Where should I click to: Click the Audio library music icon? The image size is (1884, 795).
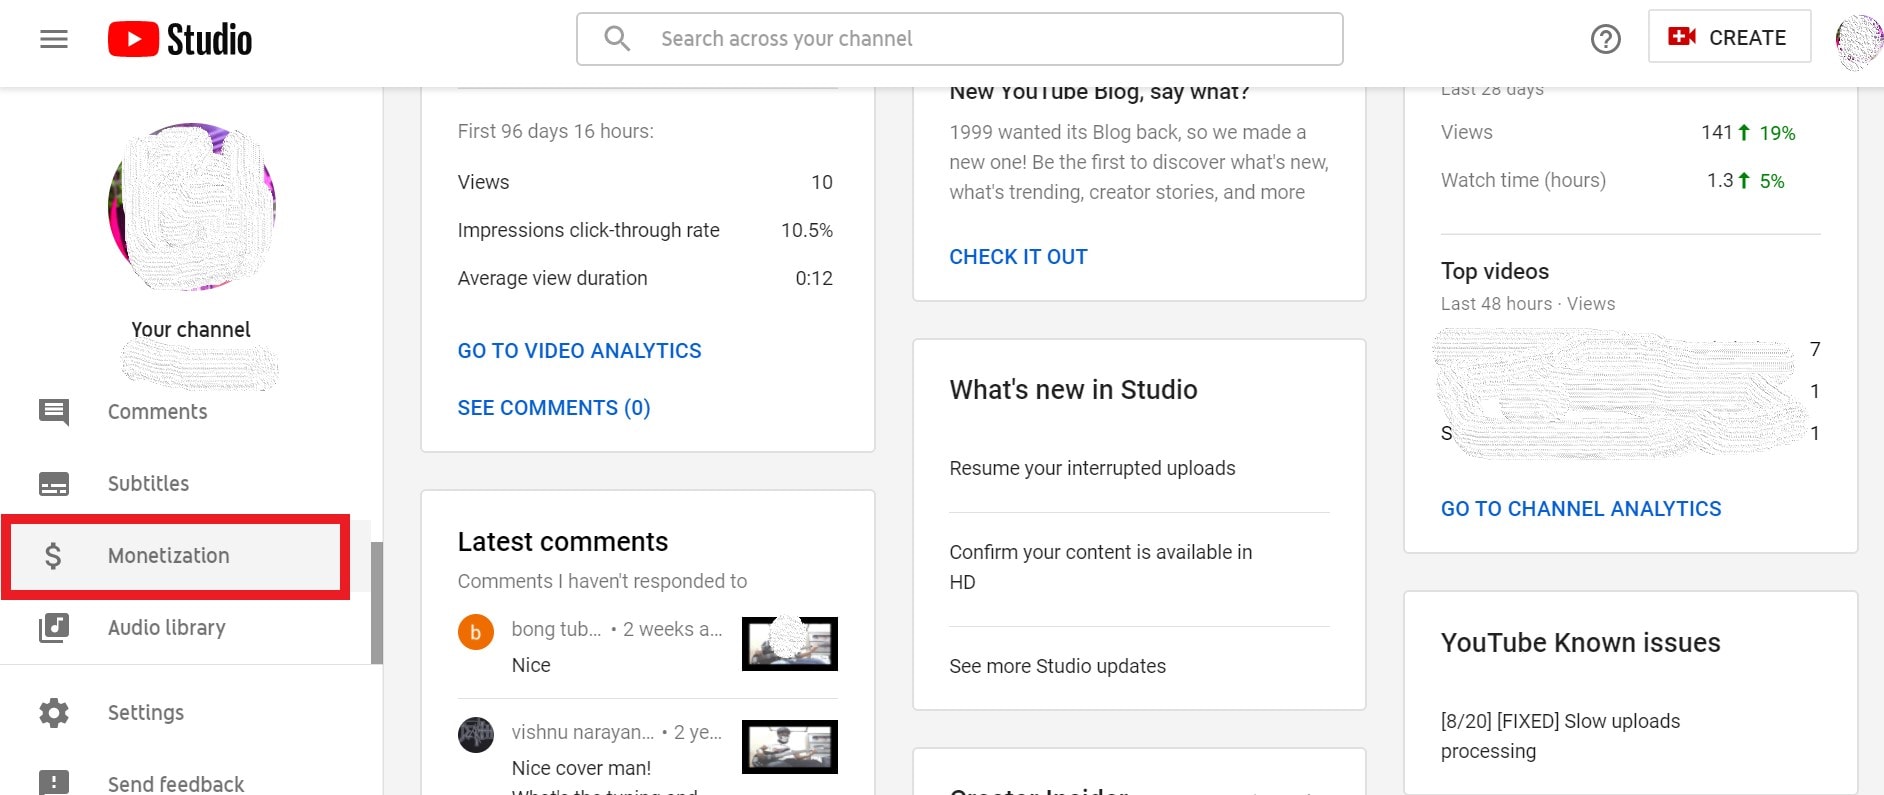[x=54, y=628]
